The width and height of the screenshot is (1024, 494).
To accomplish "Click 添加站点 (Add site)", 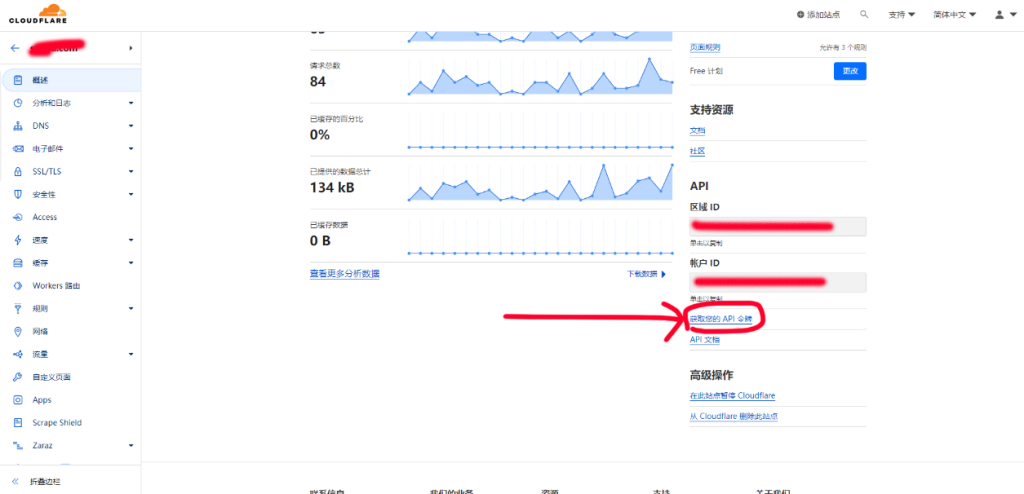I will point(818,14).
